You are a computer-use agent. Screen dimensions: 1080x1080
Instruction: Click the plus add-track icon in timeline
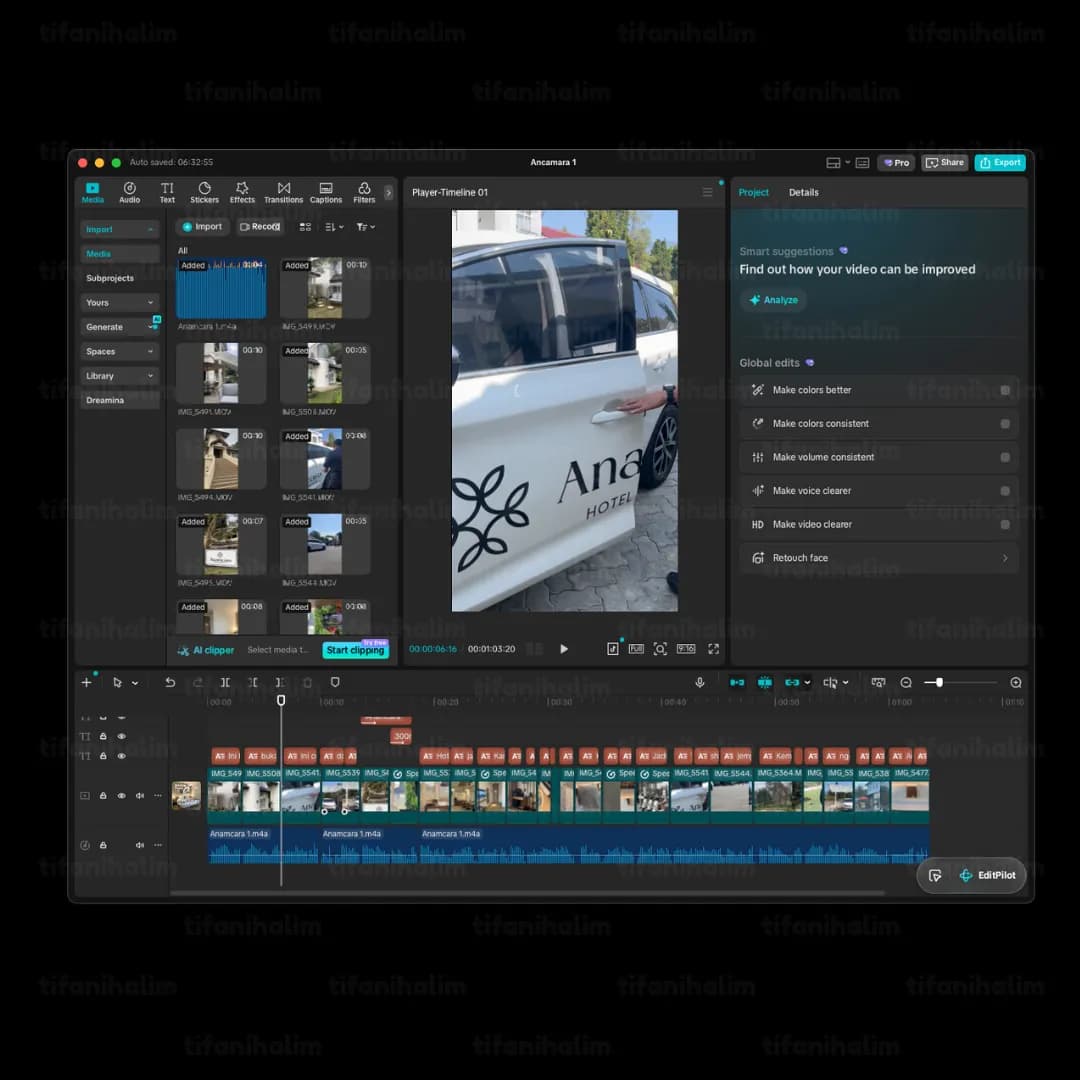[x=86, y=683]
